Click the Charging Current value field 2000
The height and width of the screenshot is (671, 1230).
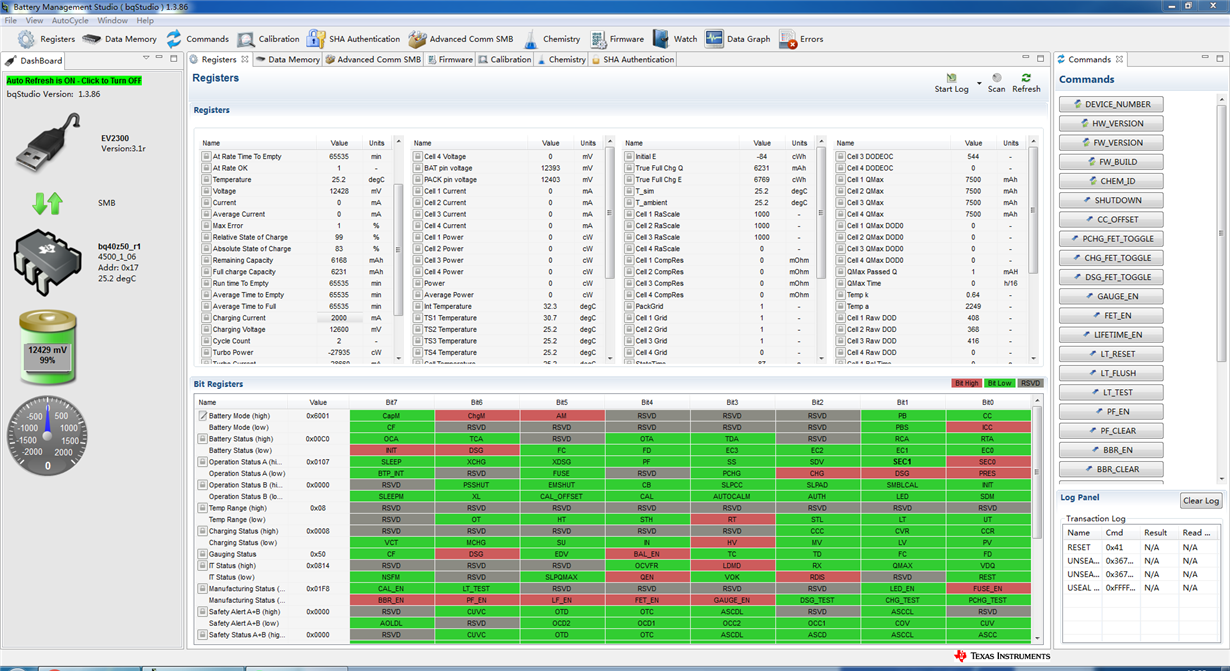click(x=339, y=318)
